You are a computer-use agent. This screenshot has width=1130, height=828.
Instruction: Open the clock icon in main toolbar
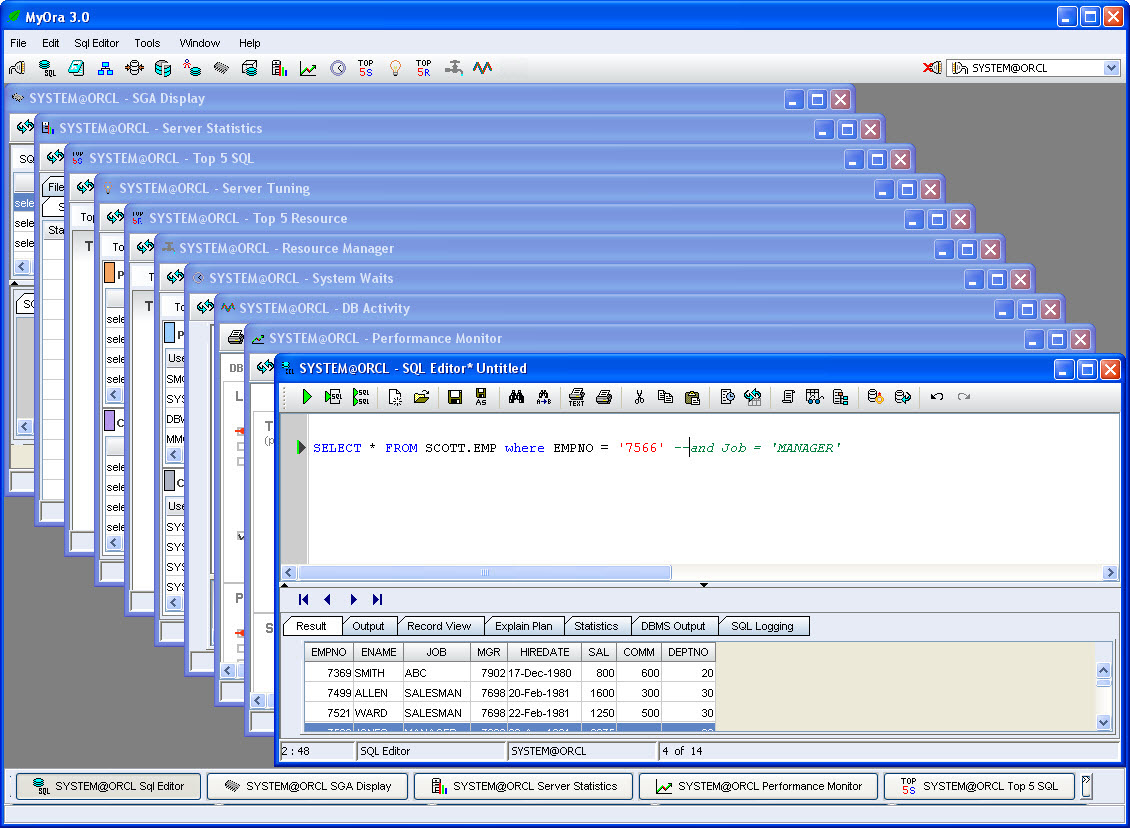[338, 68]
